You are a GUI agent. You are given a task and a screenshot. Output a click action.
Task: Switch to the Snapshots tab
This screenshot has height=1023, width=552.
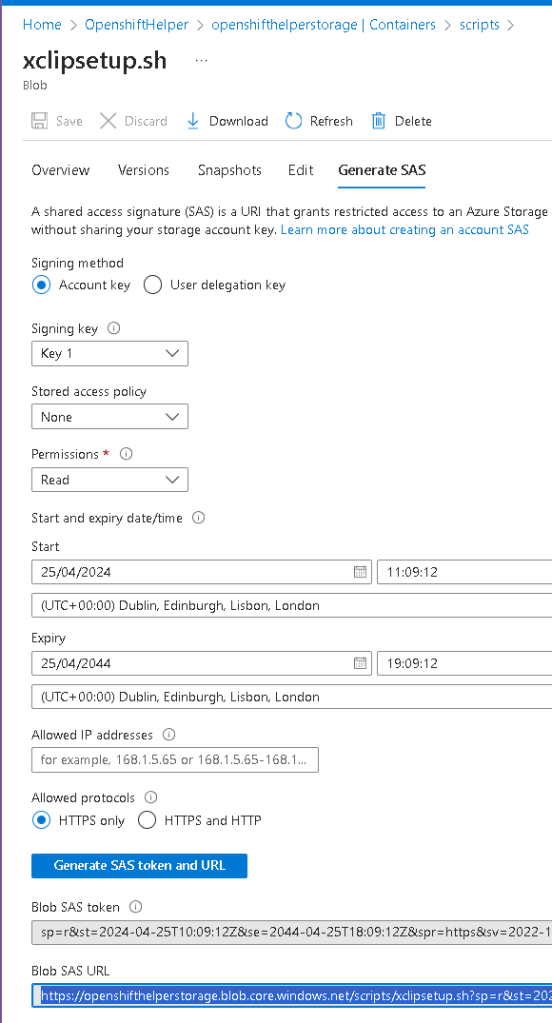click(x=230, y=170)
